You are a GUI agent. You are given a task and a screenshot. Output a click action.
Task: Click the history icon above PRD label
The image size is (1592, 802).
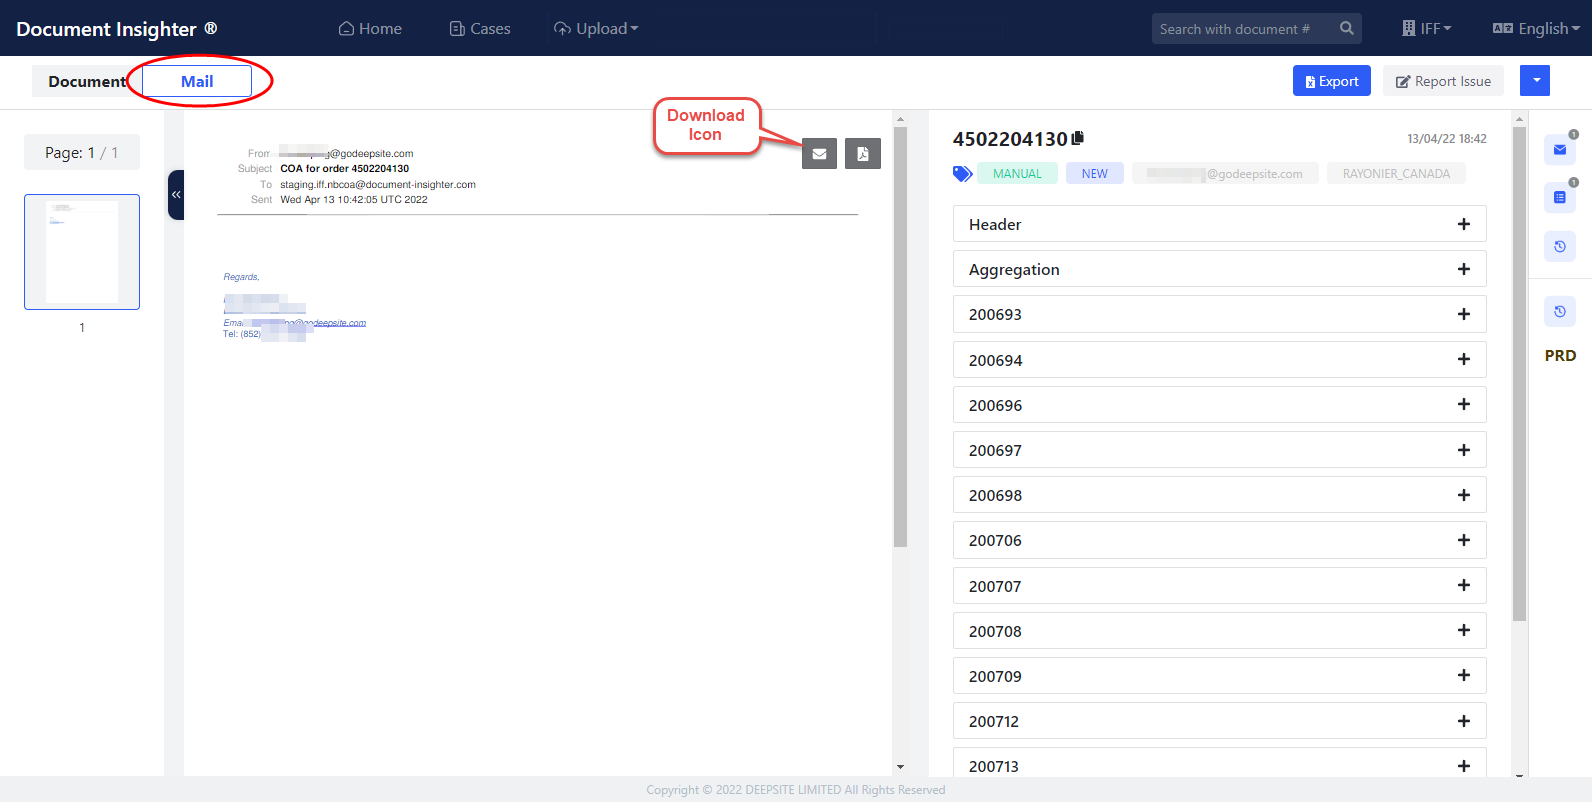click(1559, 312)
